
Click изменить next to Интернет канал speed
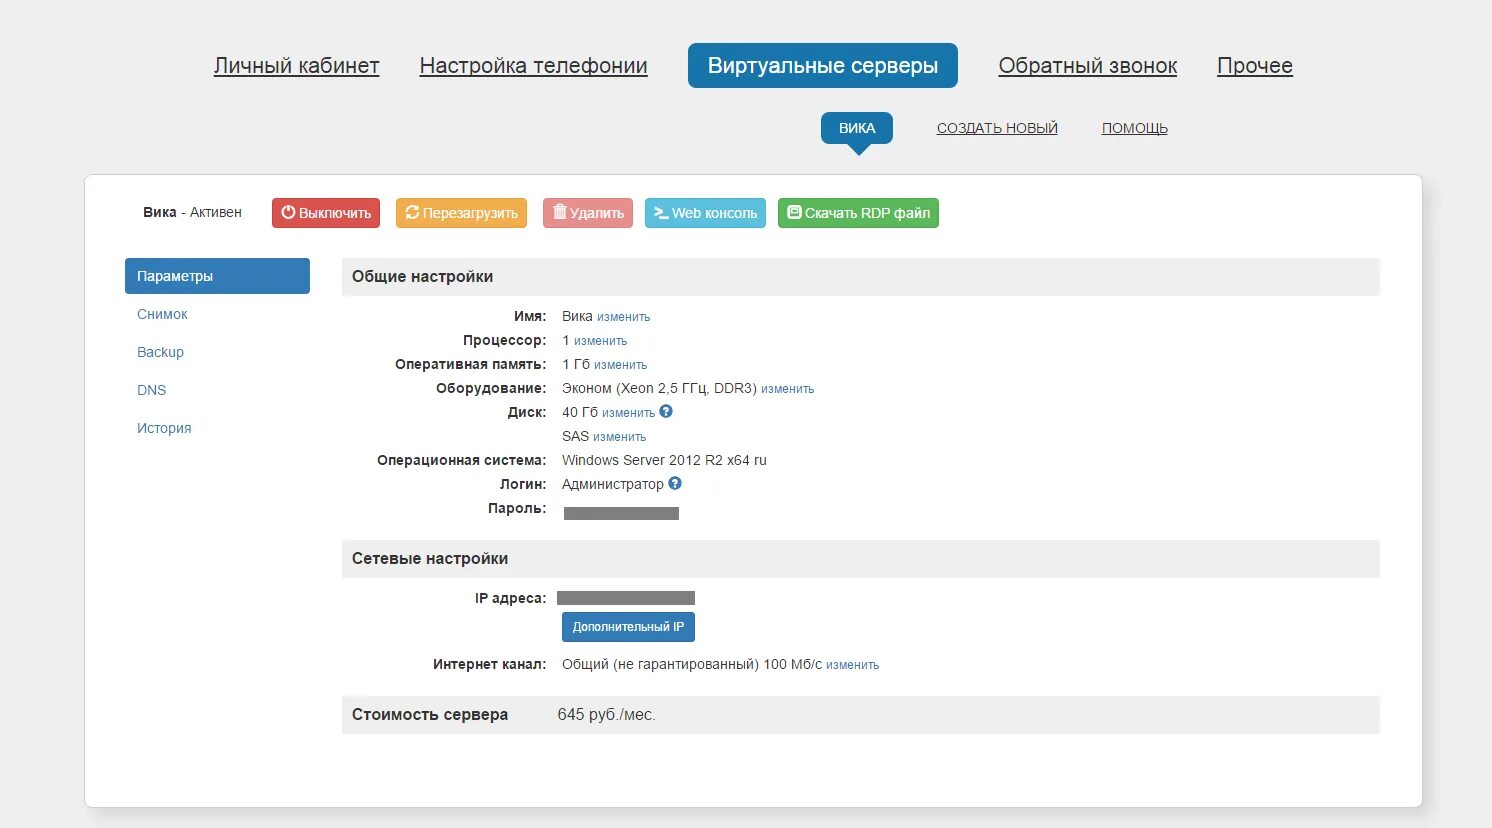tap(852, 665)
